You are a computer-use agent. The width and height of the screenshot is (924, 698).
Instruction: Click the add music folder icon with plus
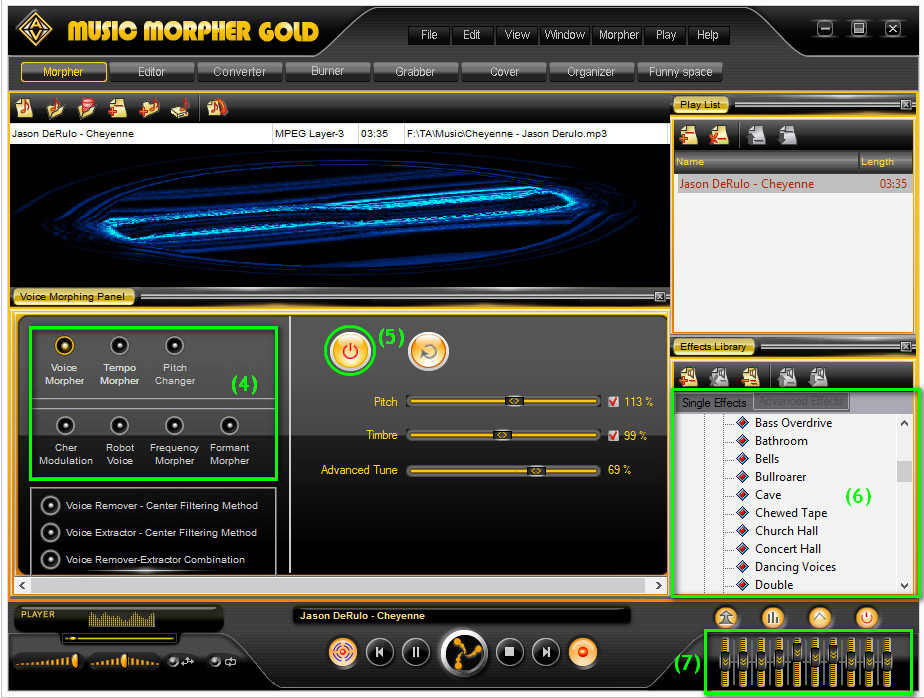(x=149, y=107)
